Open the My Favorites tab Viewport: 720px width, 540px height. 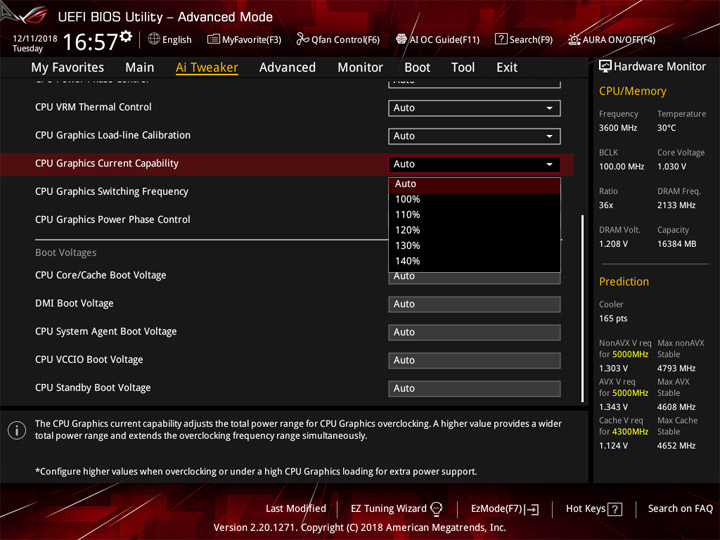click(x=68, y=68)
